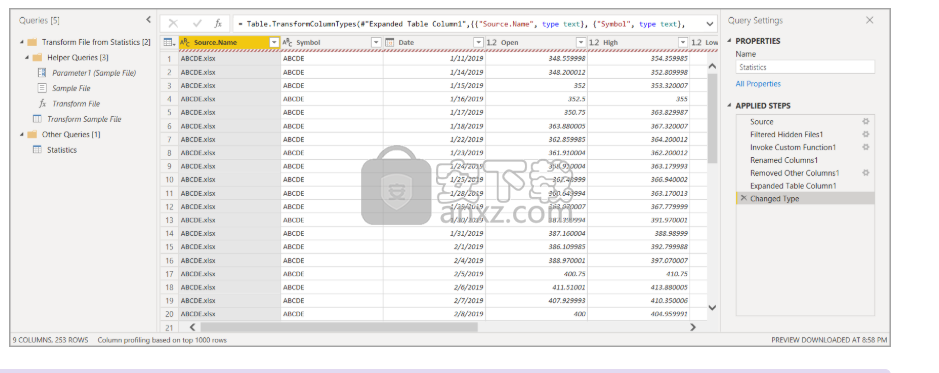Open settings gear for Filtered Hidden Files1
This screenshot has width=939, height=373.
[865, 134]
